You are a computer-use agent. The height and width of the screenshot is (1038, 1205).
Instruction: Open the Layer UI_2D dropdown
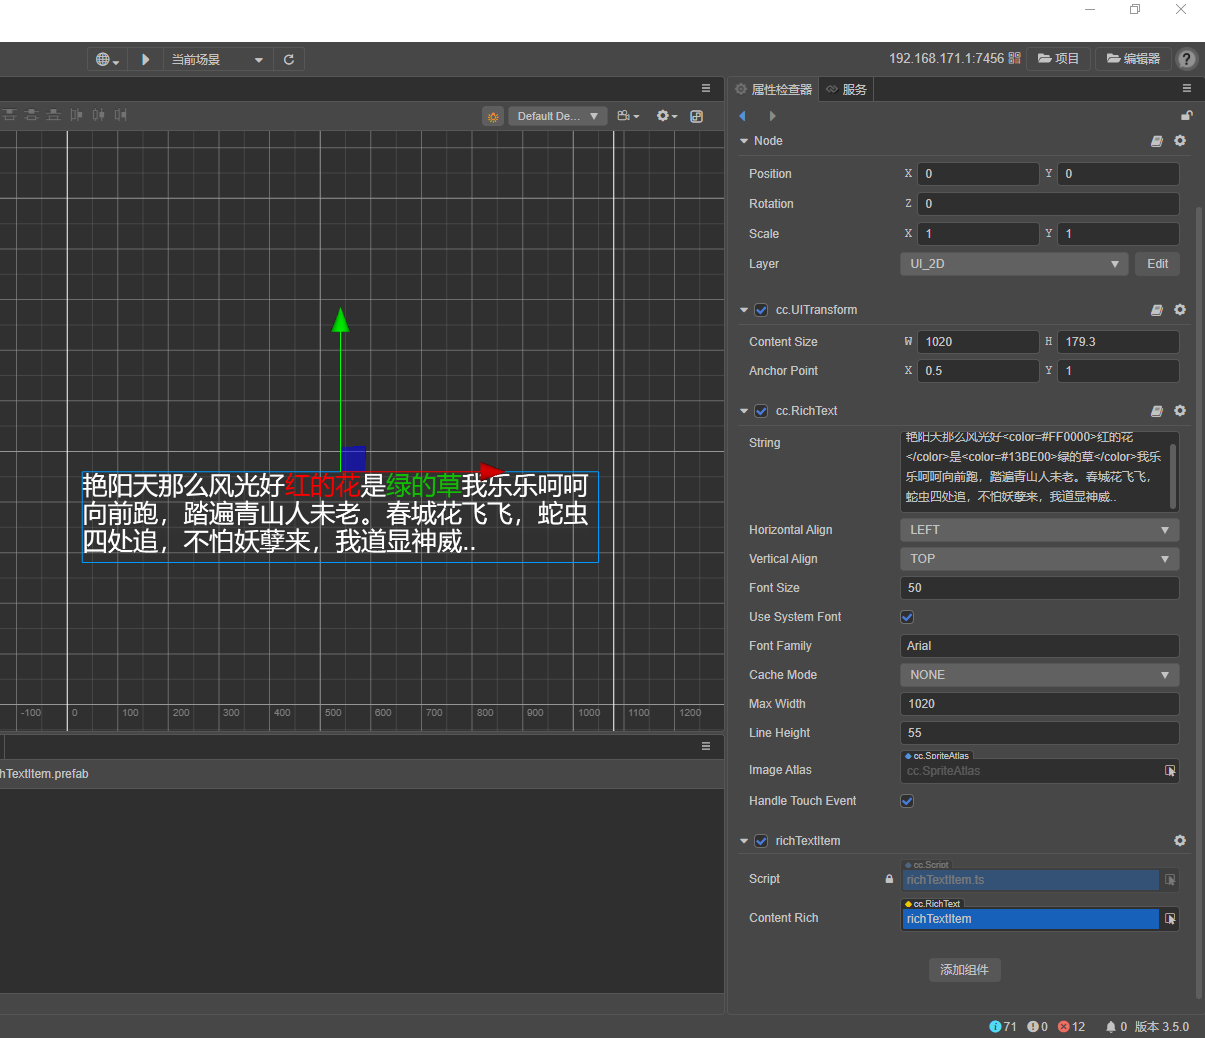point(1014,264)
